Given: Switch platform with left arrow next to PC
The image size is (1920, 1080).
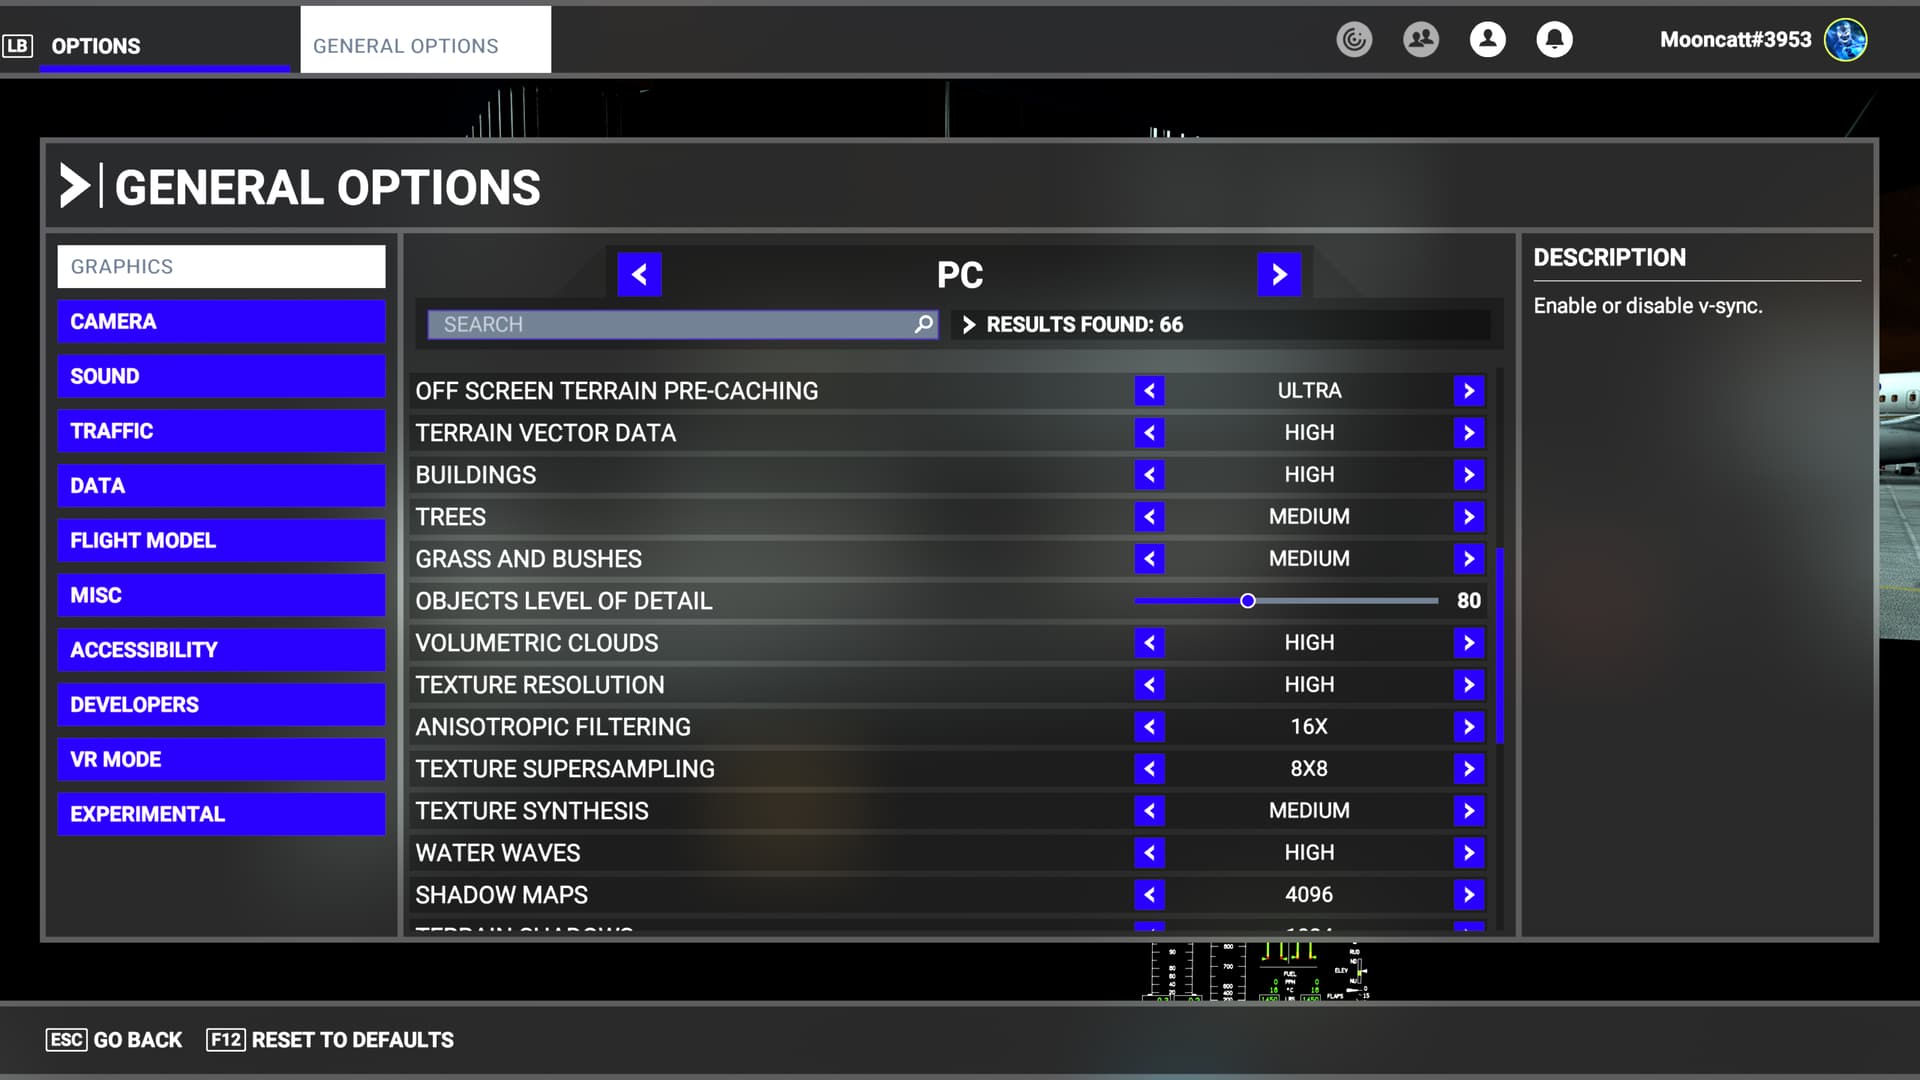Looking at the screenshot, I should click(639, 274).
